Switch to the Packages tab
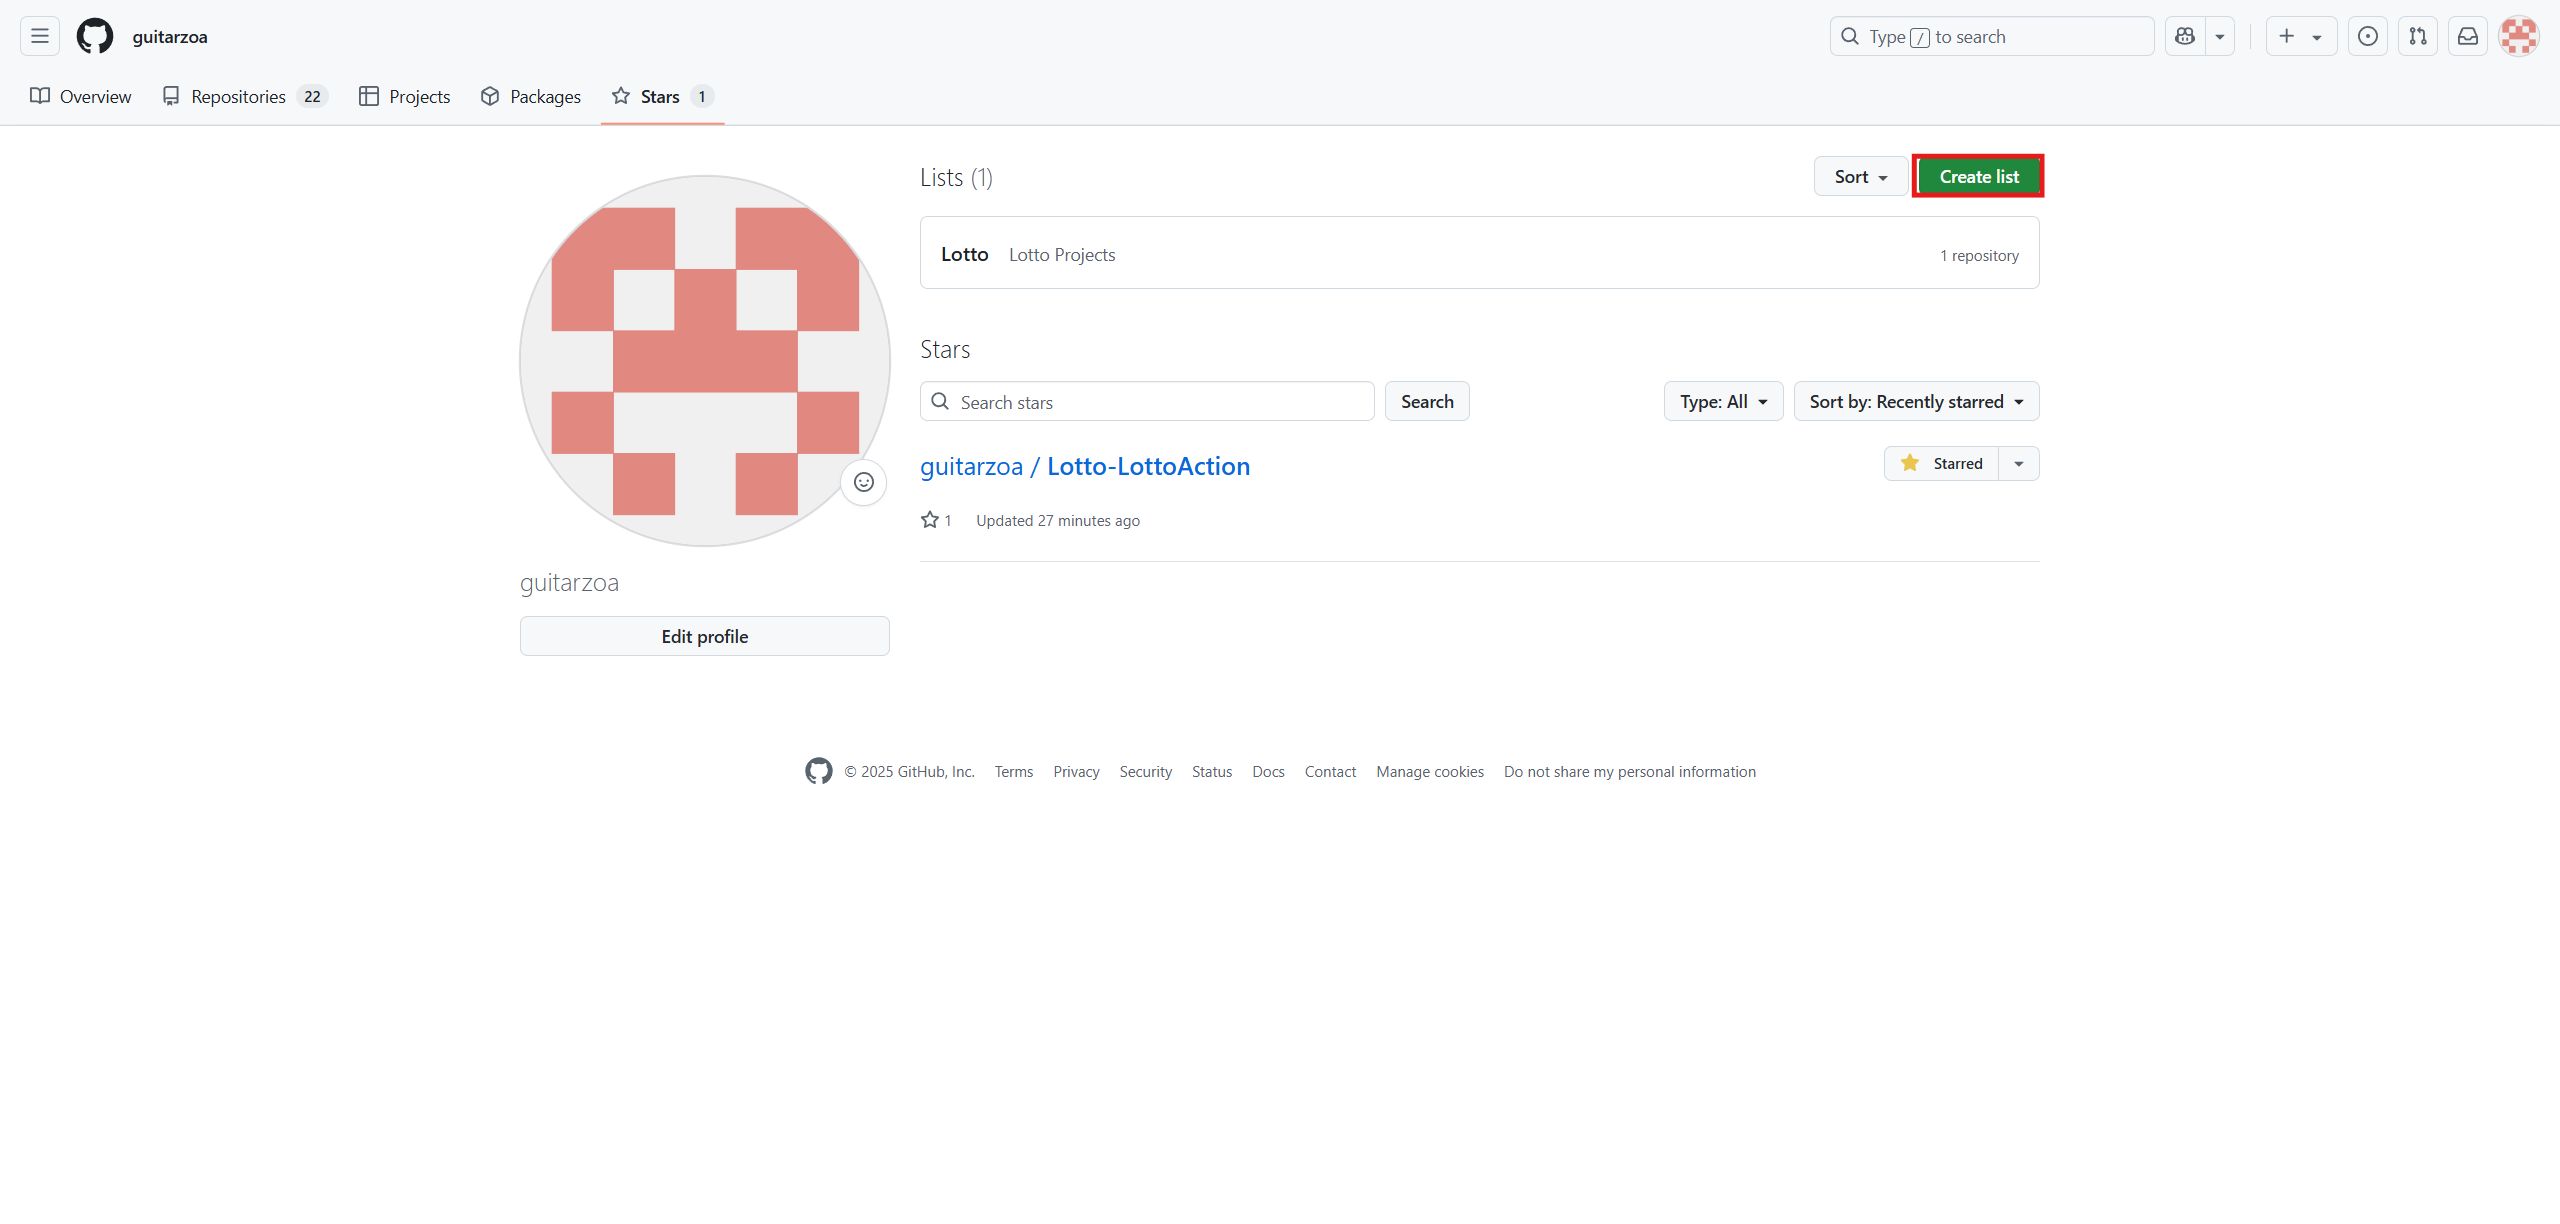 [531, 96]
